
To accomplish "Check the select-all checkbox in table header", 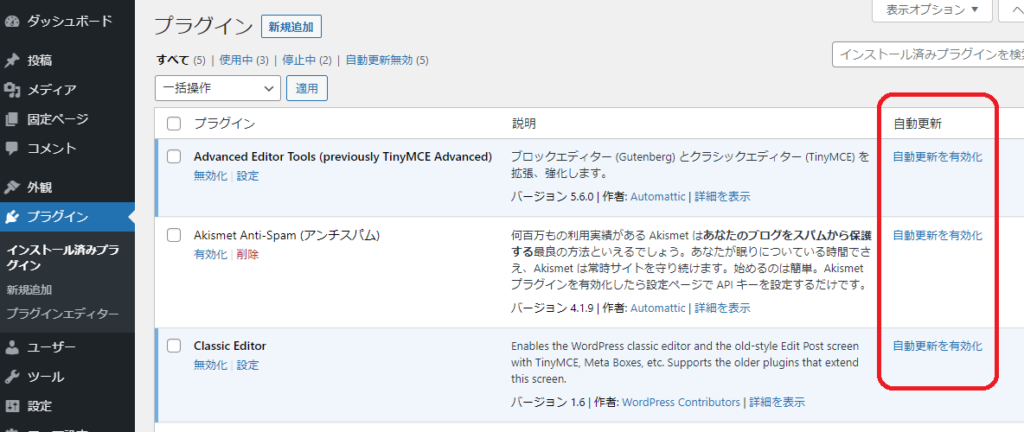I will [174, 124].
